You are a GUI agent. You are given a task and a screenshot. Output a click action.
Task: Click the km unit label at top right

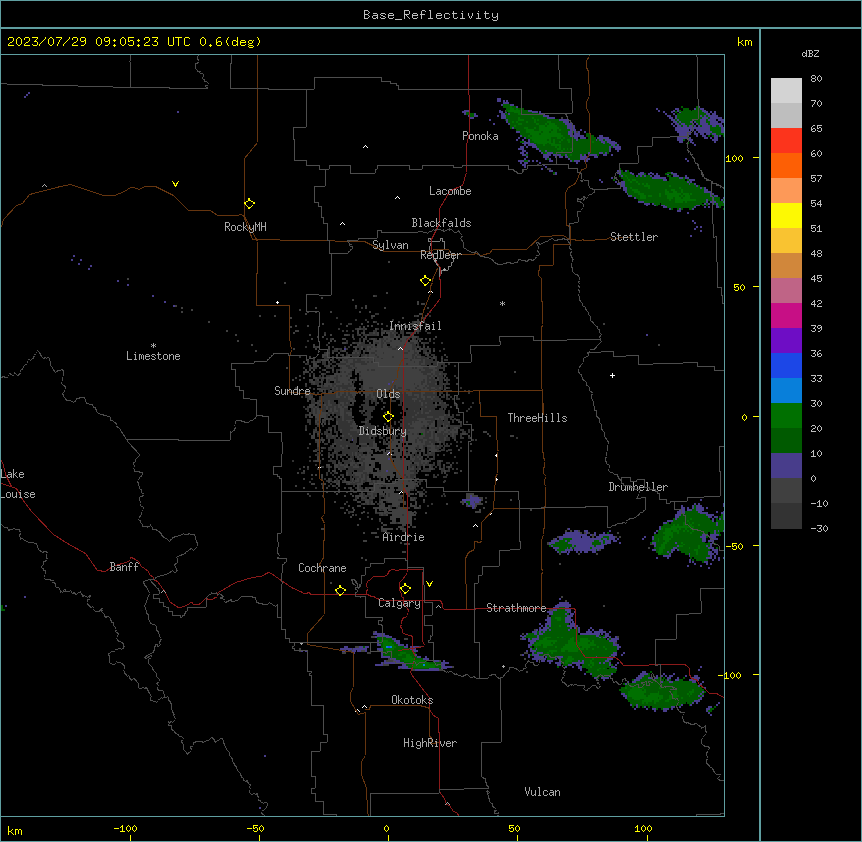click(x=745, y=42)
